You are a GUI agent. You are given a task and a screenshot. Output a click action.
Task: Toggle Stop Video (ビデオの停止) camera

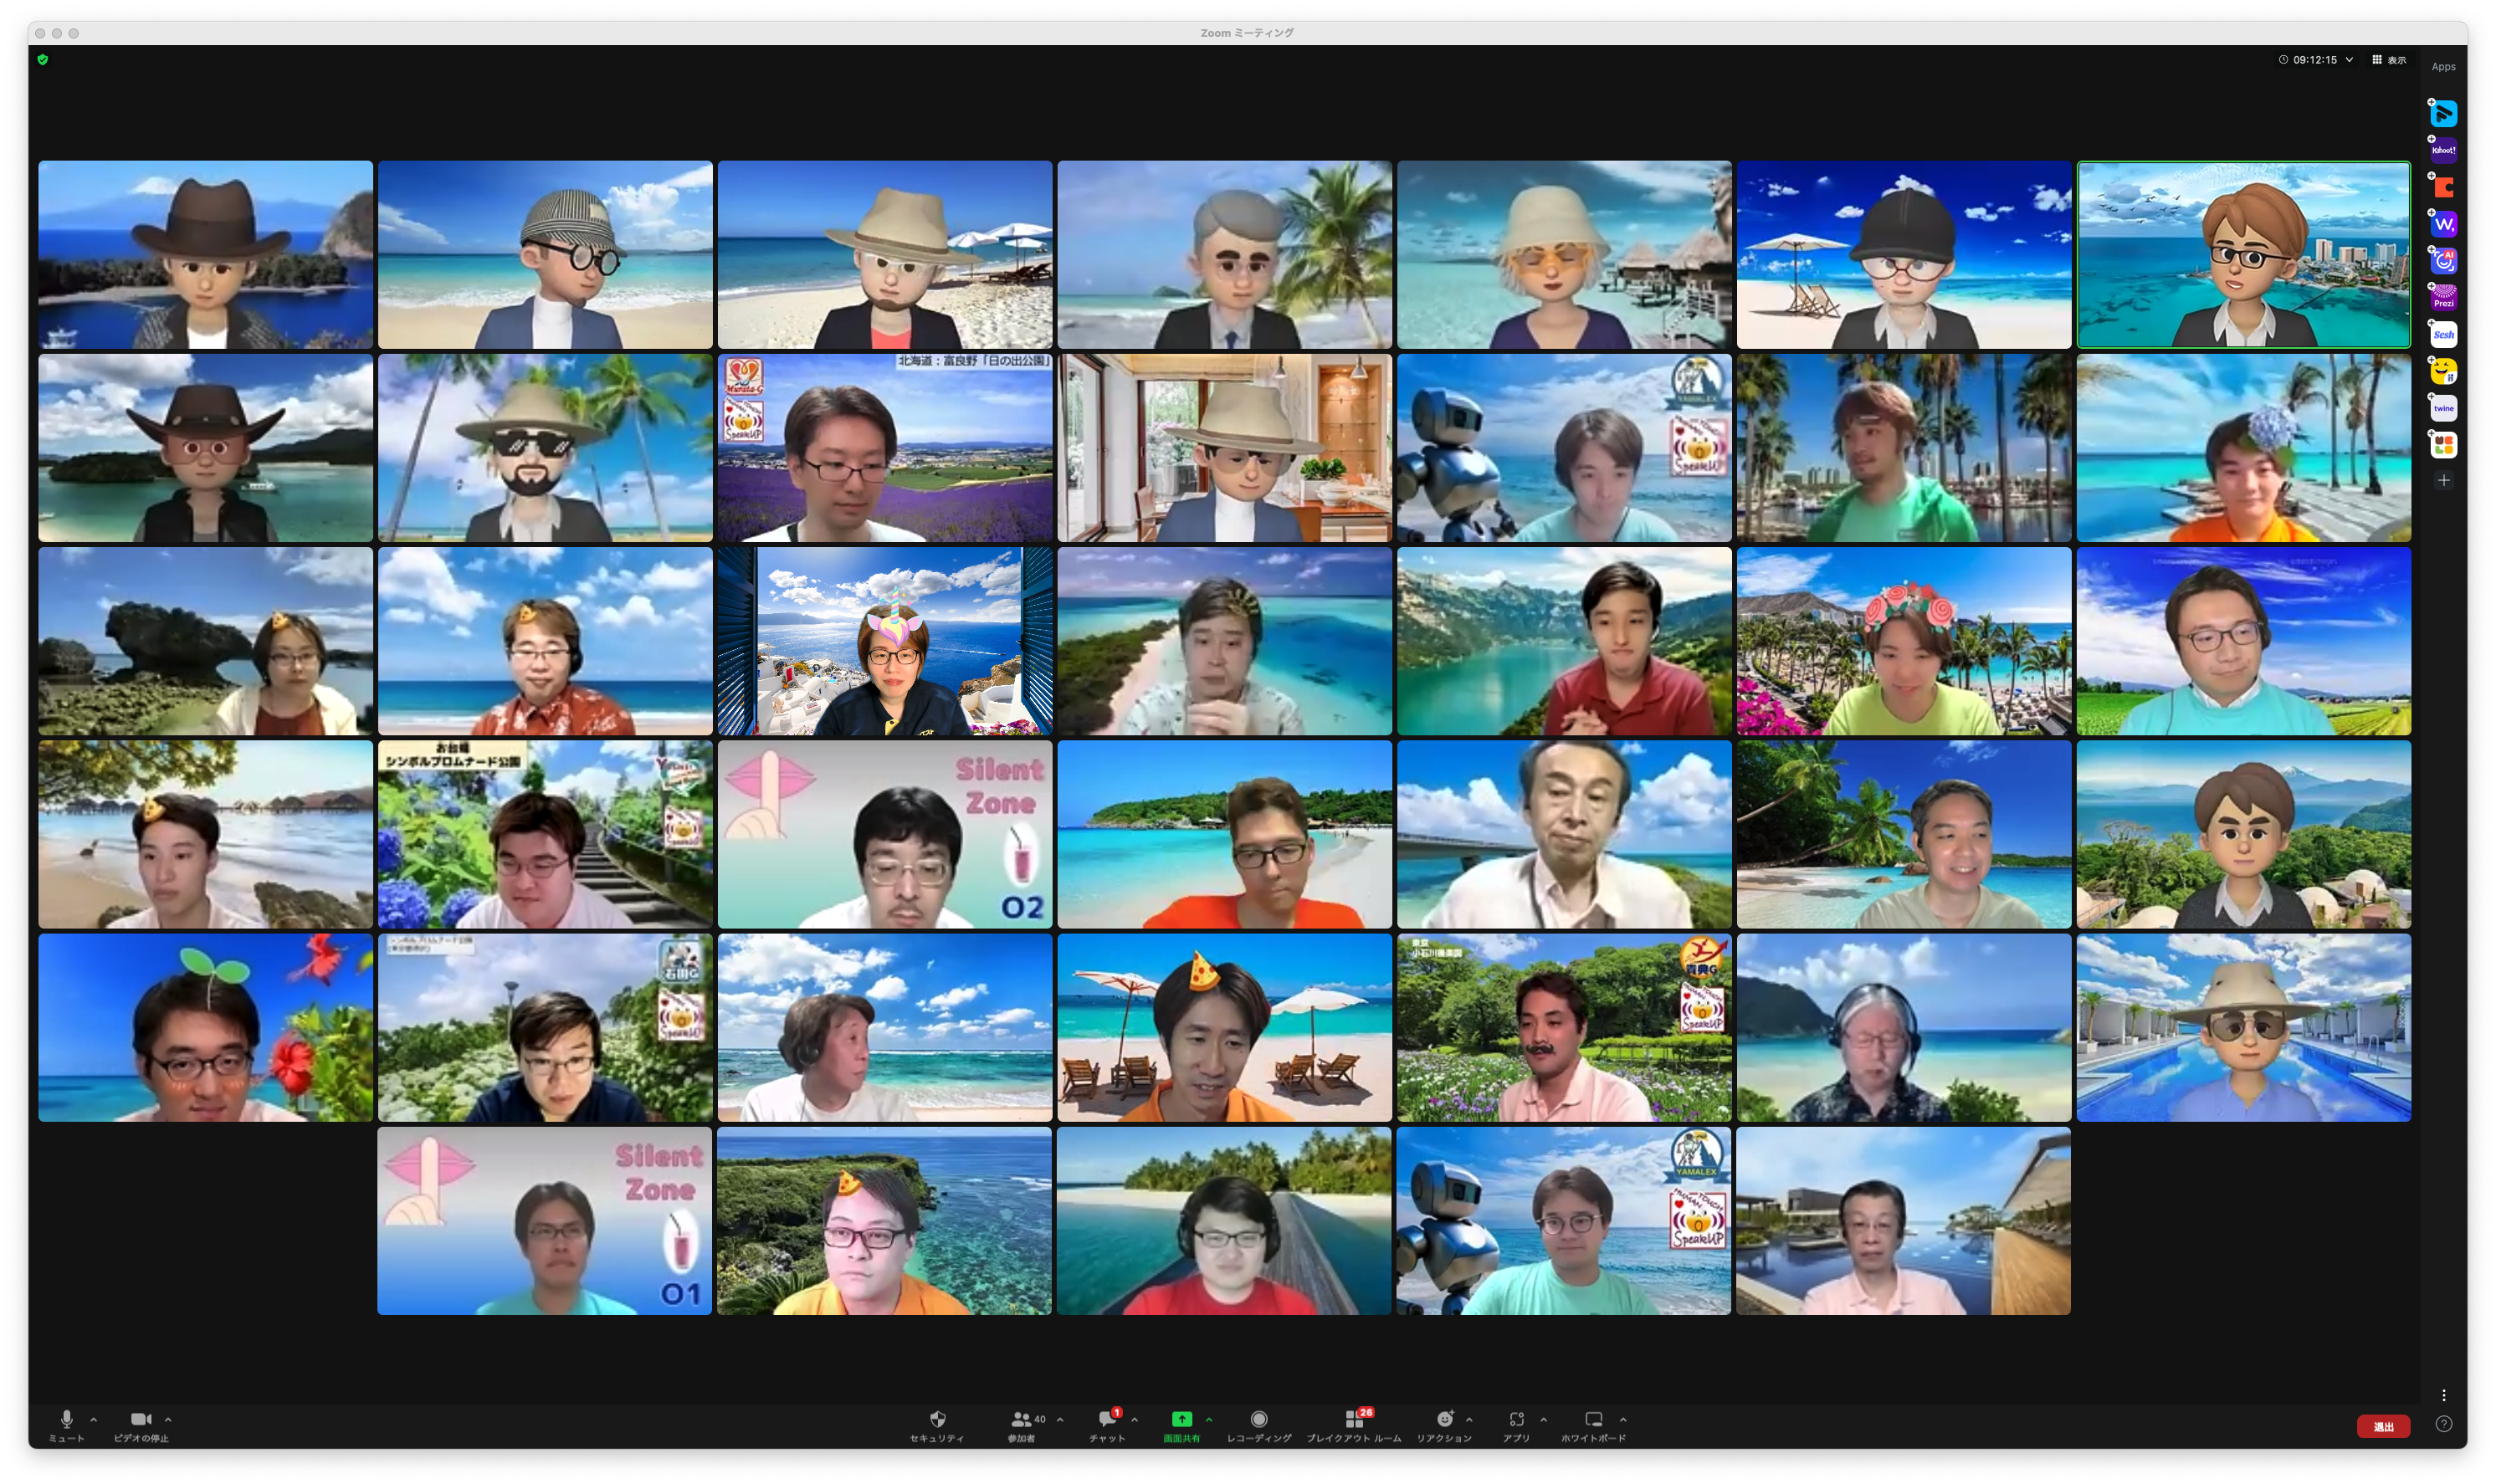[140, 1420]
